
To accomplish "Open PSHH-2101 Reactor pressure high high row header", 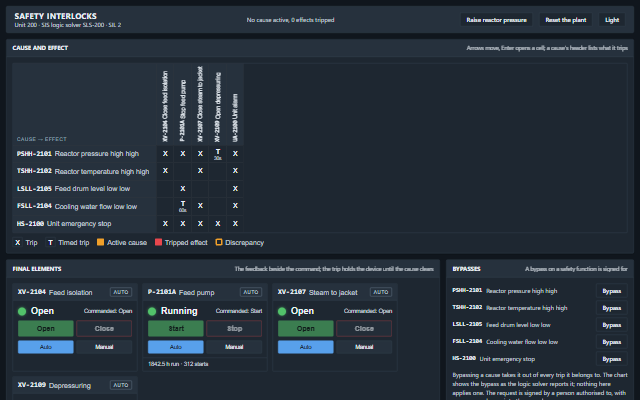I will click(x=84, y=153).
